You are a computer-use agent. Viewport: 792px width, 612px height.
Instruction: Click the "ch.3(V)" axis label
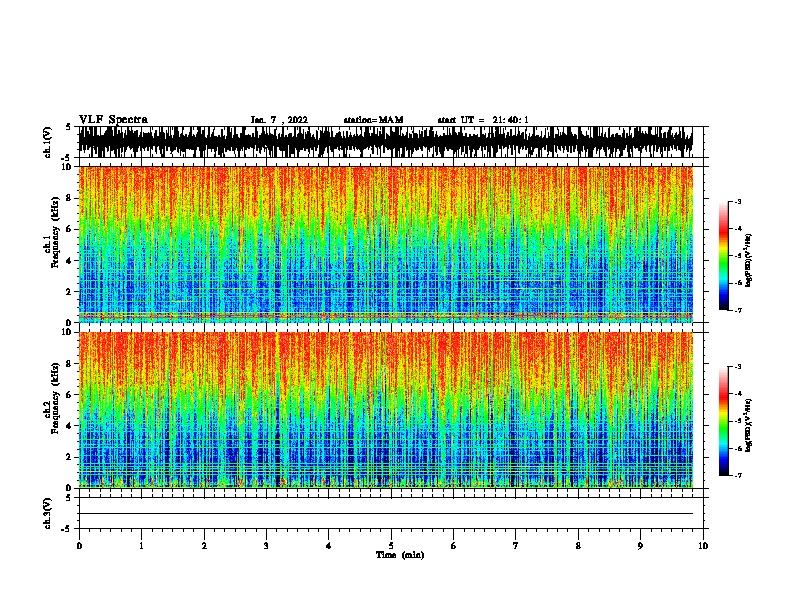[47, 513]
